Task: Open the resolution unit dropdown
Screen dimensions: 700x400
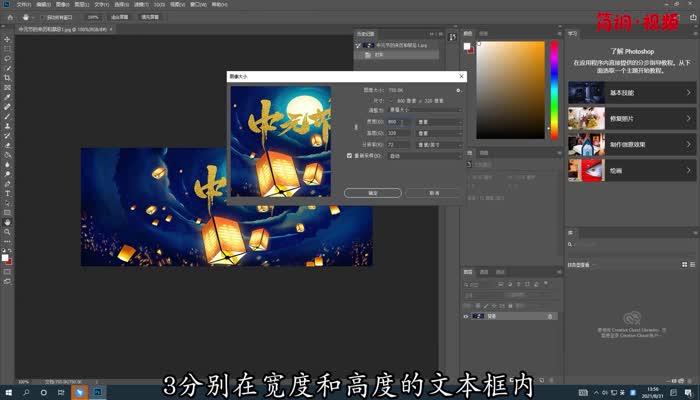Action: coord(439,144)
